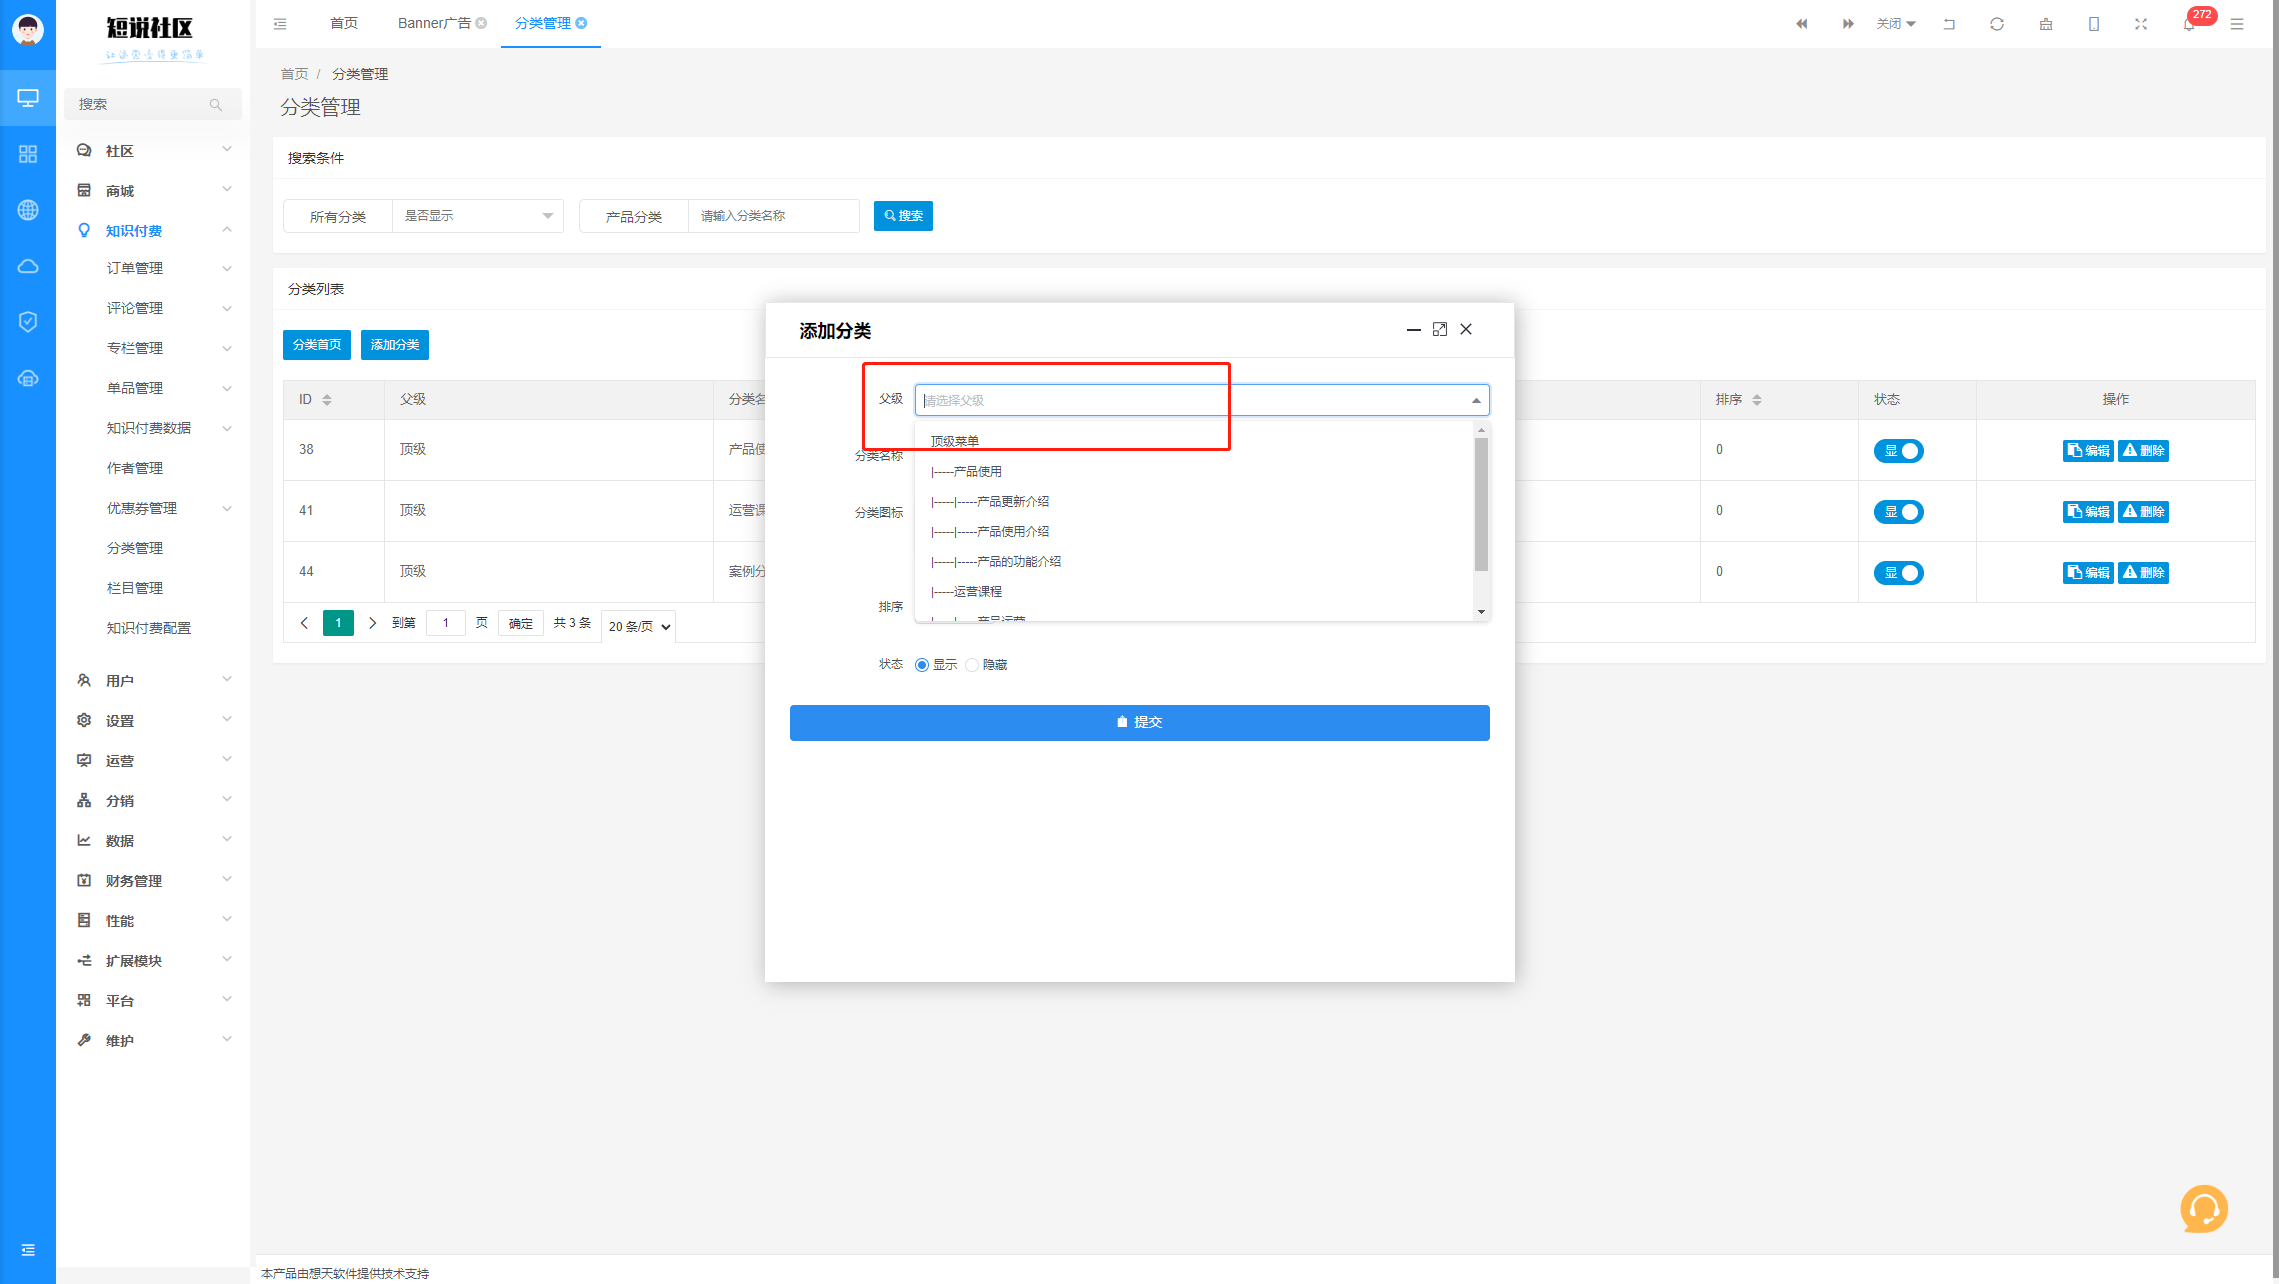Switch to the 首页 tab
The width and height of the screenshot is (2279, 1284).
click(344, 23)
